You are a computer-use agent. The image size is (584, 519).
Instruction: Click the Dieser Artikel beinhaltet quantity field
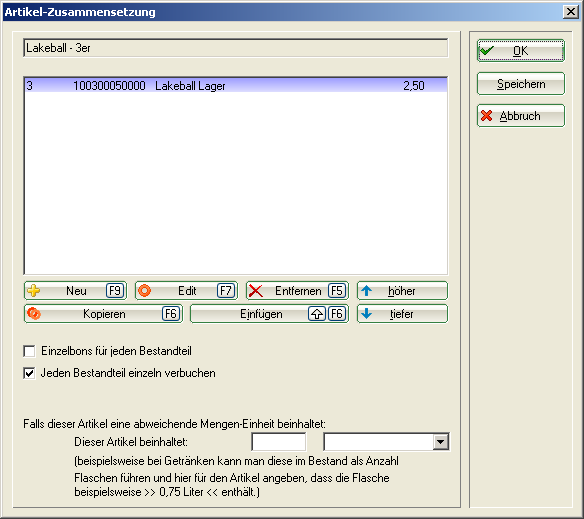pyautogui.click(x=279, y=442)
